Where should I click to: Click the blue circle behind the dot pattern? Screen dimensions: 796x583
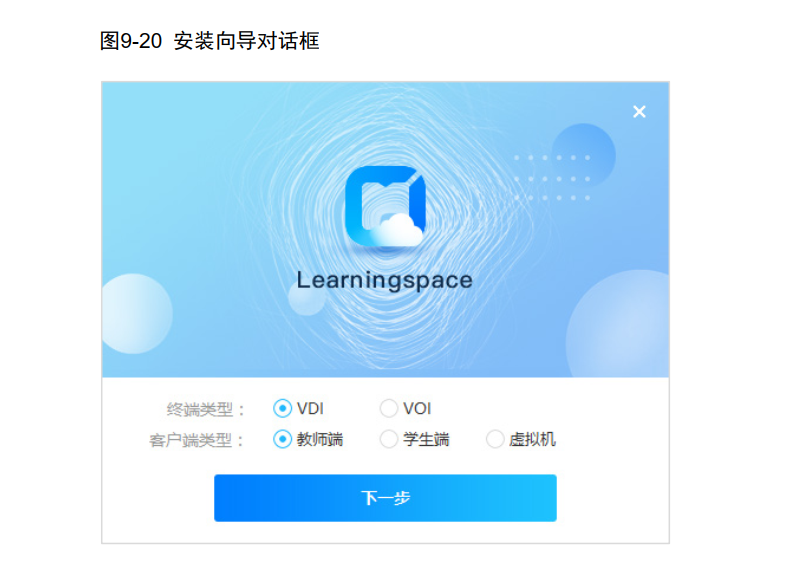point(583,155)
